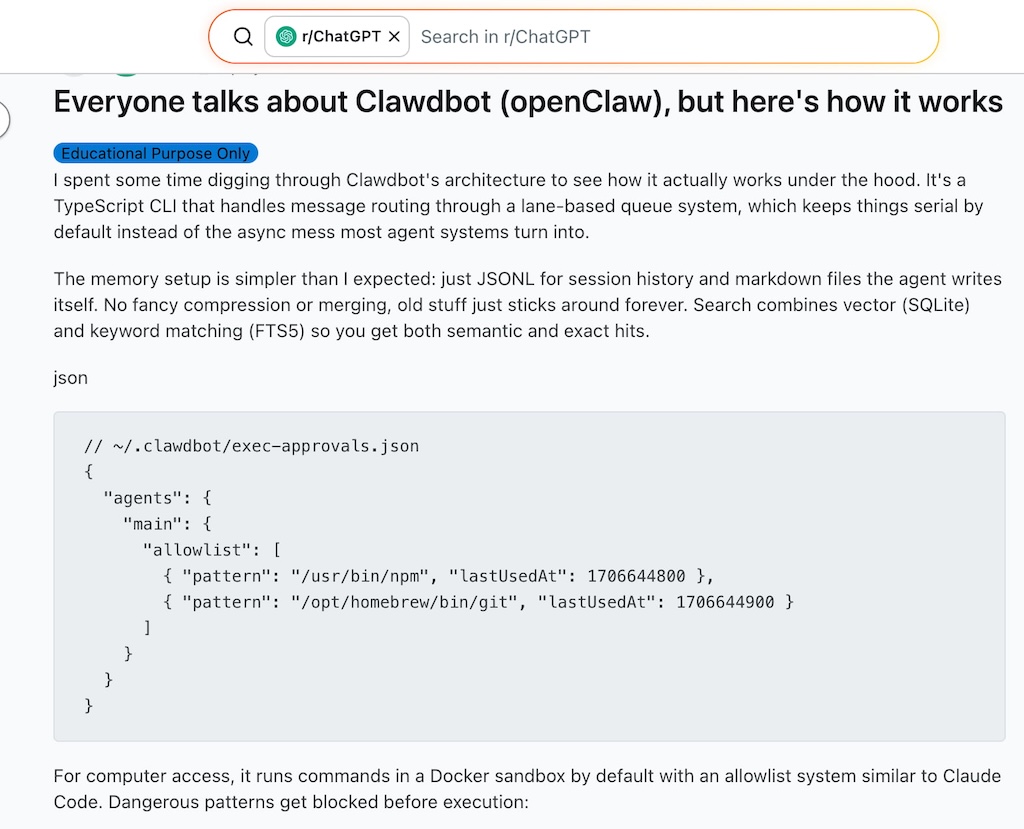Select the r/ChatGPT community chip label
This screenshot has width=1024, height=829.
click(341, 37)
